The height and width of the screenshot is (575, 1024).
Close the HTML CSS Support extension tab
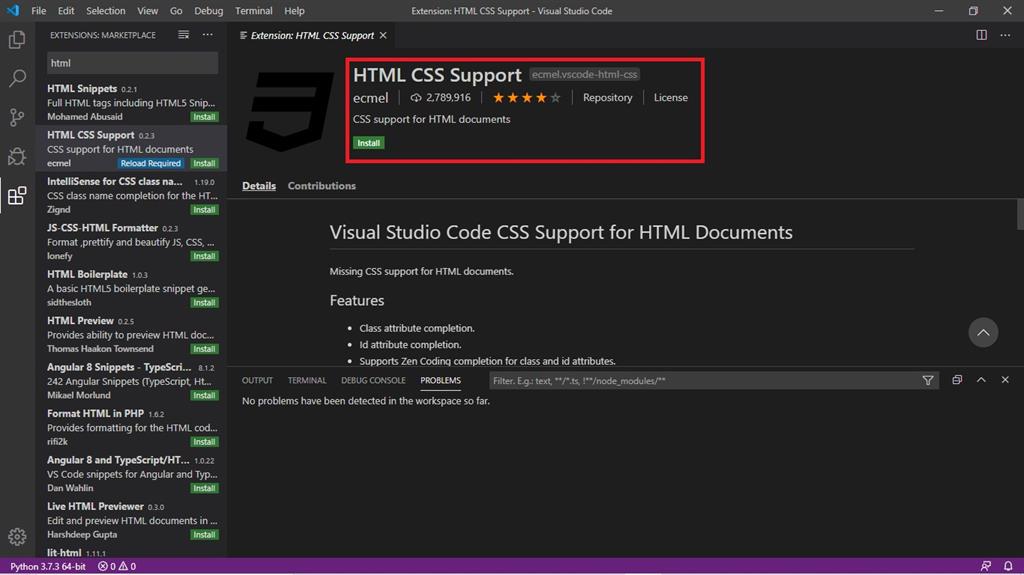[x=383, y=35]
